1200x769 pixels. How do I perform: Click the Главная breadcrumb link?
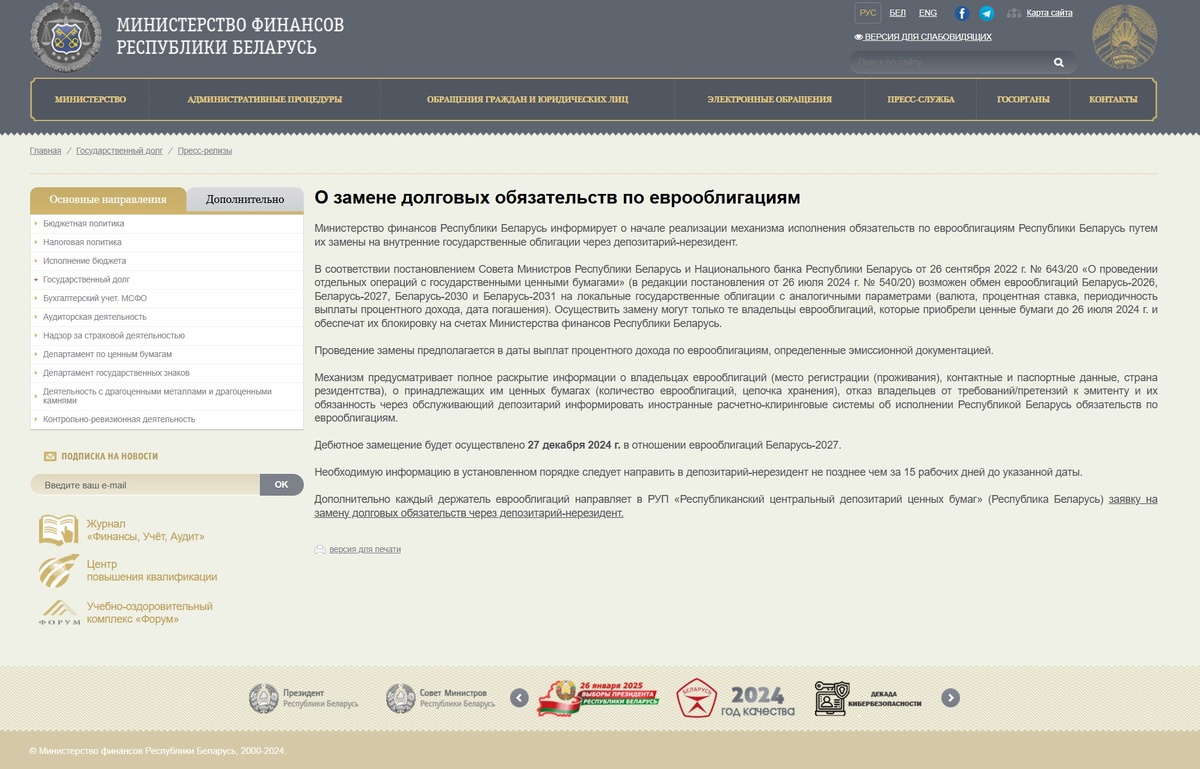tap(45, 151)
